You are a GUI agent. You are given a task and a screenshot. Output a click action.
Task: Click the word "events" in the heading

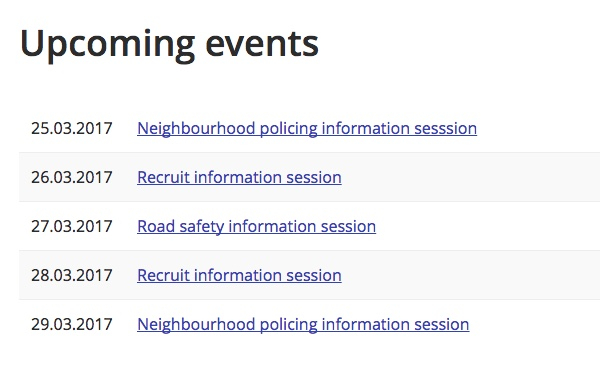(x=262, y=45)
